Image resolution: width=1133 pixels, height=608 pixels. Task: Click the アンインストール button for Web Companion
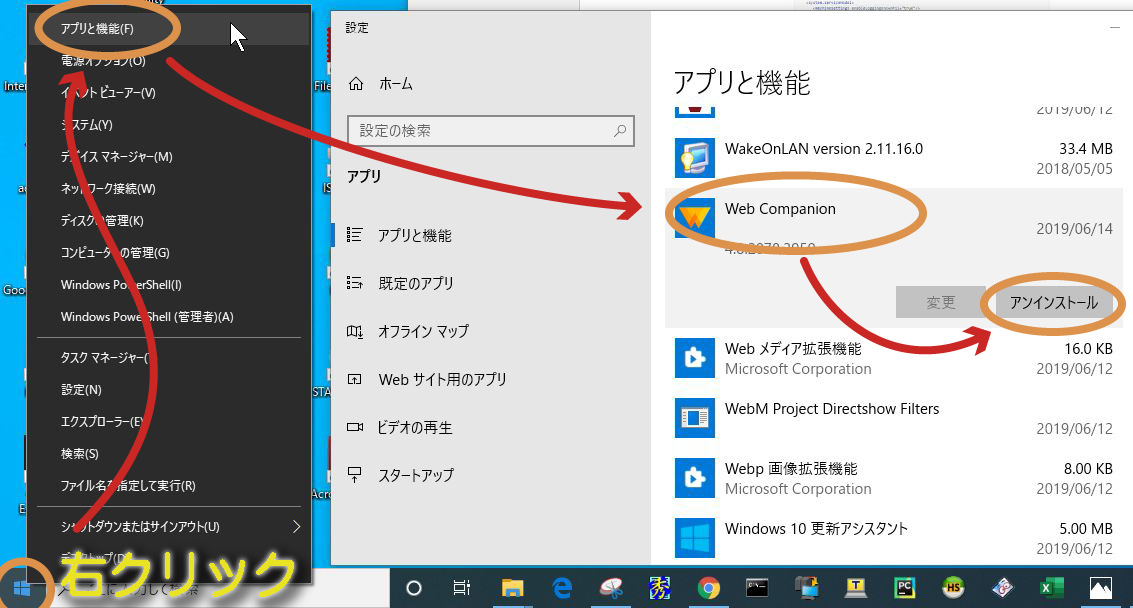tap(1053, 302)
